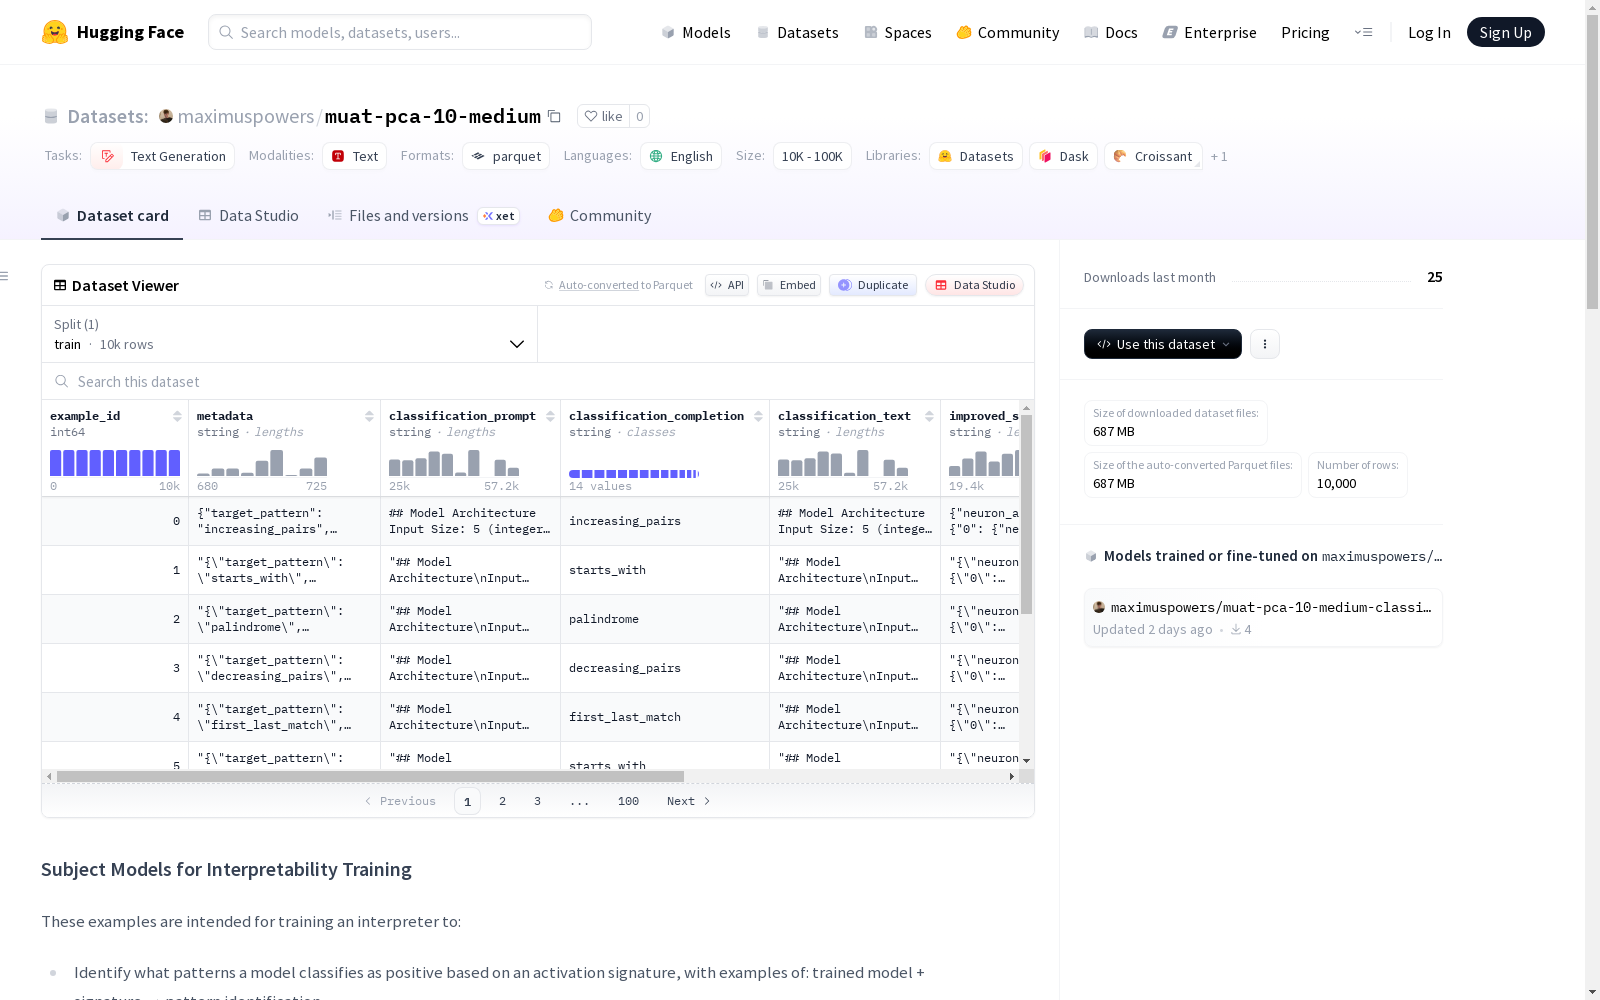Image resolution: width=1600 pixels, height=1000 pixels.
Task: Click the palindrome completion cell
Action: point(665,619)
